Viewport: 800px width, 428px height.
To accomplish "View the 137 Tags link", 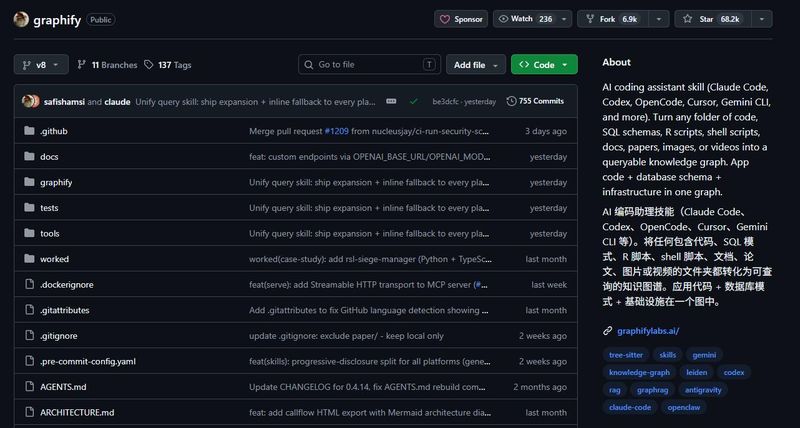I will [167, 65].
